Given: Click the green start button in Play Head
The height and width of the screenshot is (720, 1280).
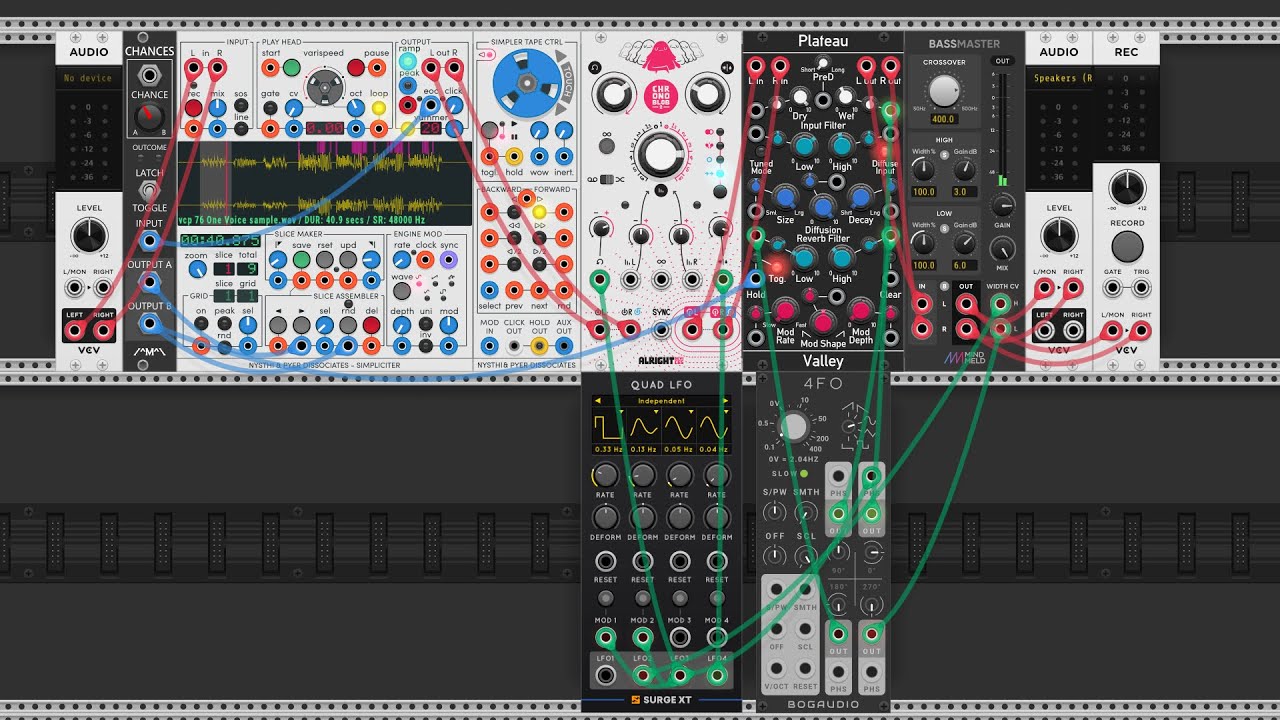Looking at the screenshot, I should pos(291,68).
